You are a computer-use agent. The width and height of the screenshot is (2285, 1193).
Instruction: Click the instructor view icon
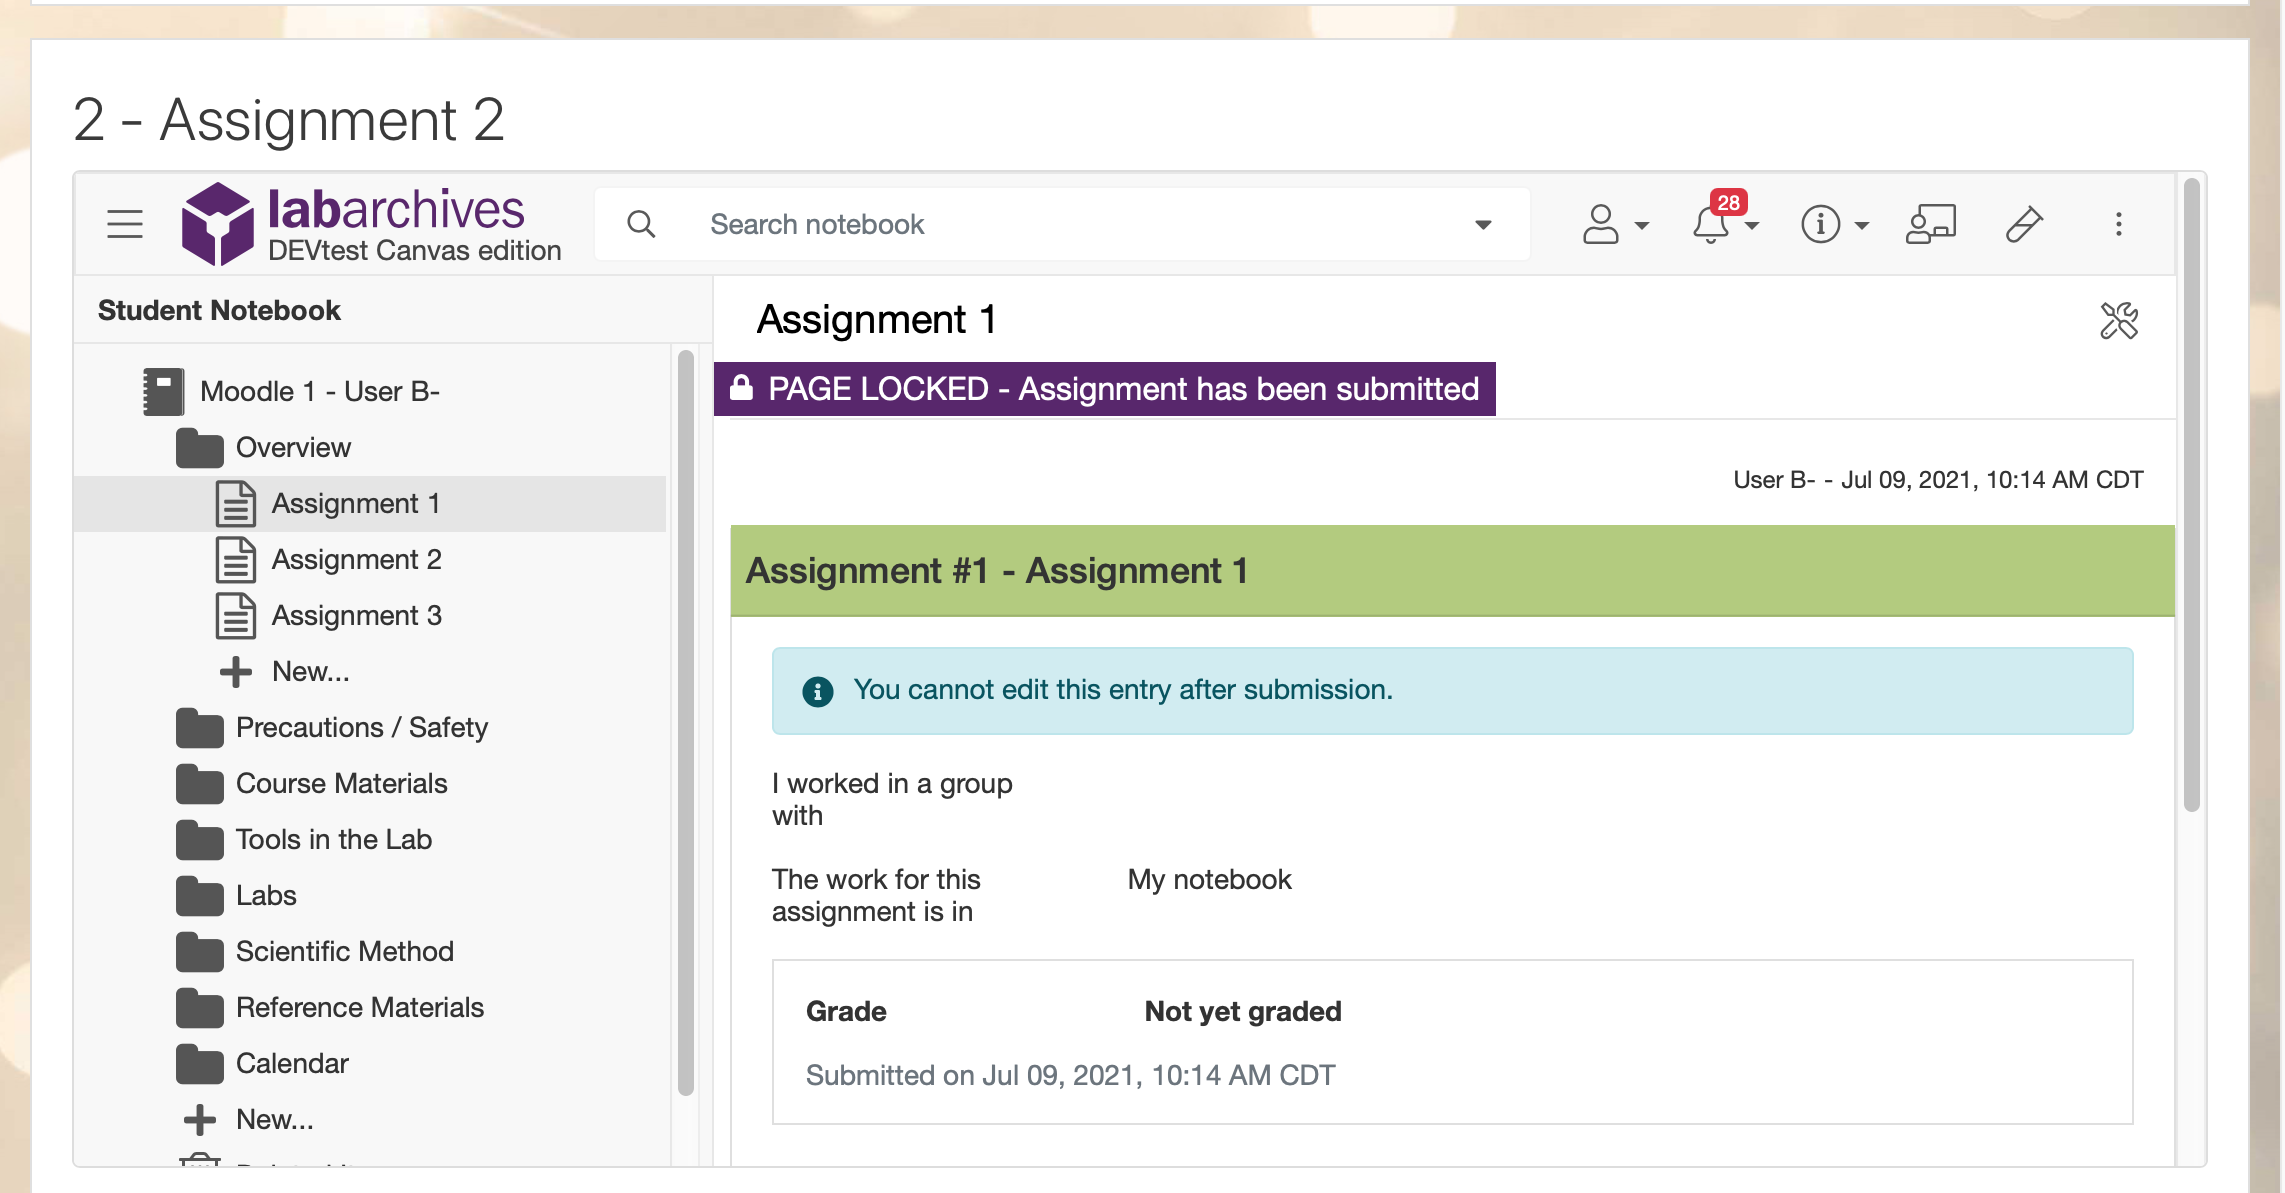pyautogui.click(x=1930, y=224)
